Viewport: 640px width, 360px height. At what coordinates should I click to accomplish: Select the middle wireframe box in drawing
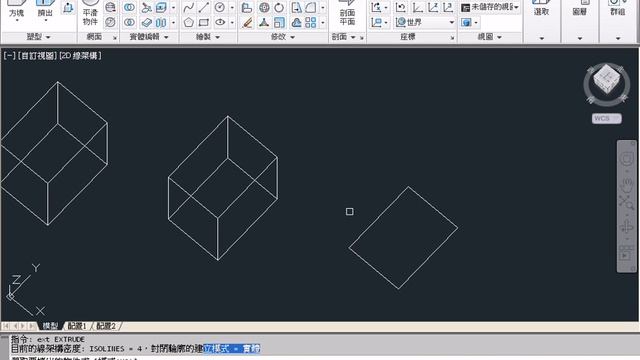coord(223,188)
